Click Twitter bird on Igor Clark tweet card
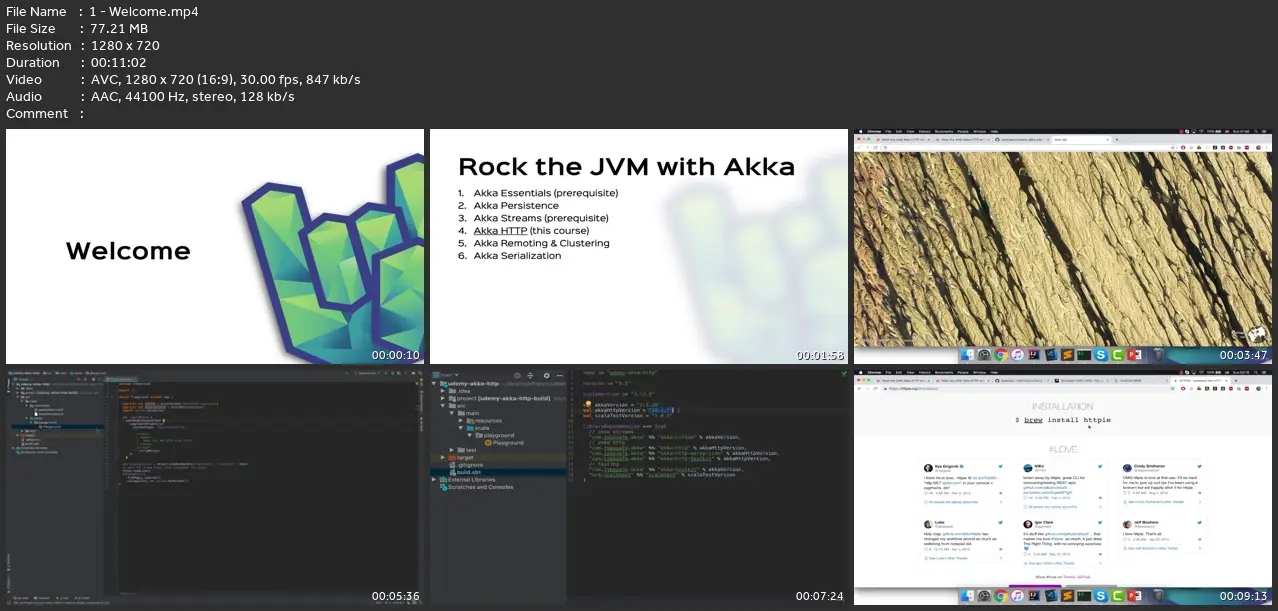This screenshot has height=611, width=1278. 1100,522
